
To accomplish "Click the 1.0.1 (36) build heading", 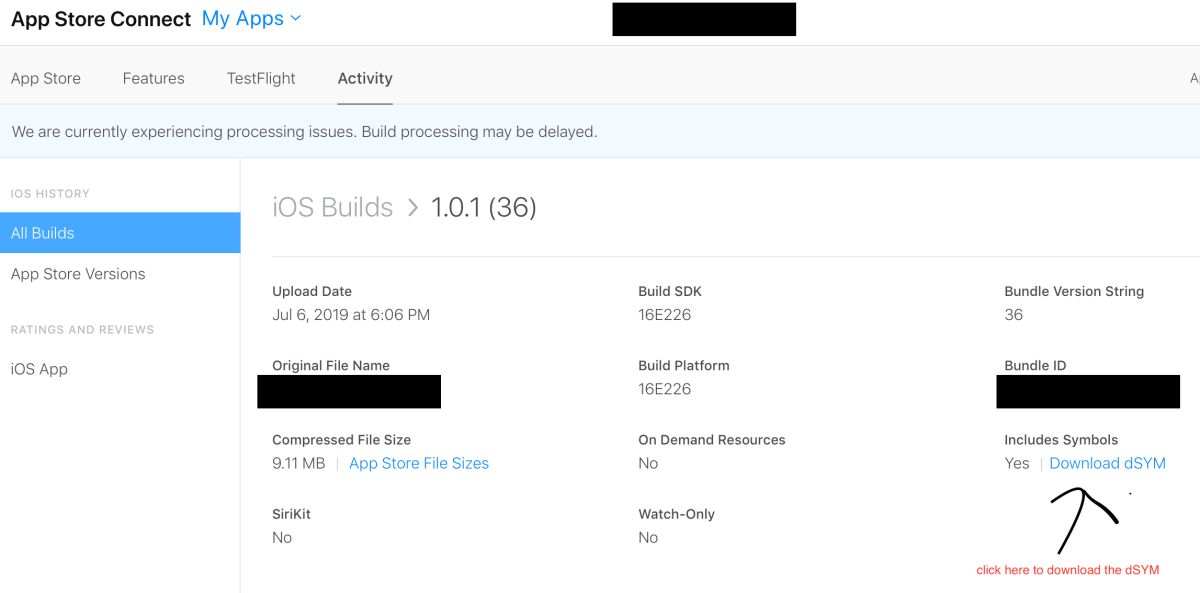I will pyautogui.click(x=484, y=207).
